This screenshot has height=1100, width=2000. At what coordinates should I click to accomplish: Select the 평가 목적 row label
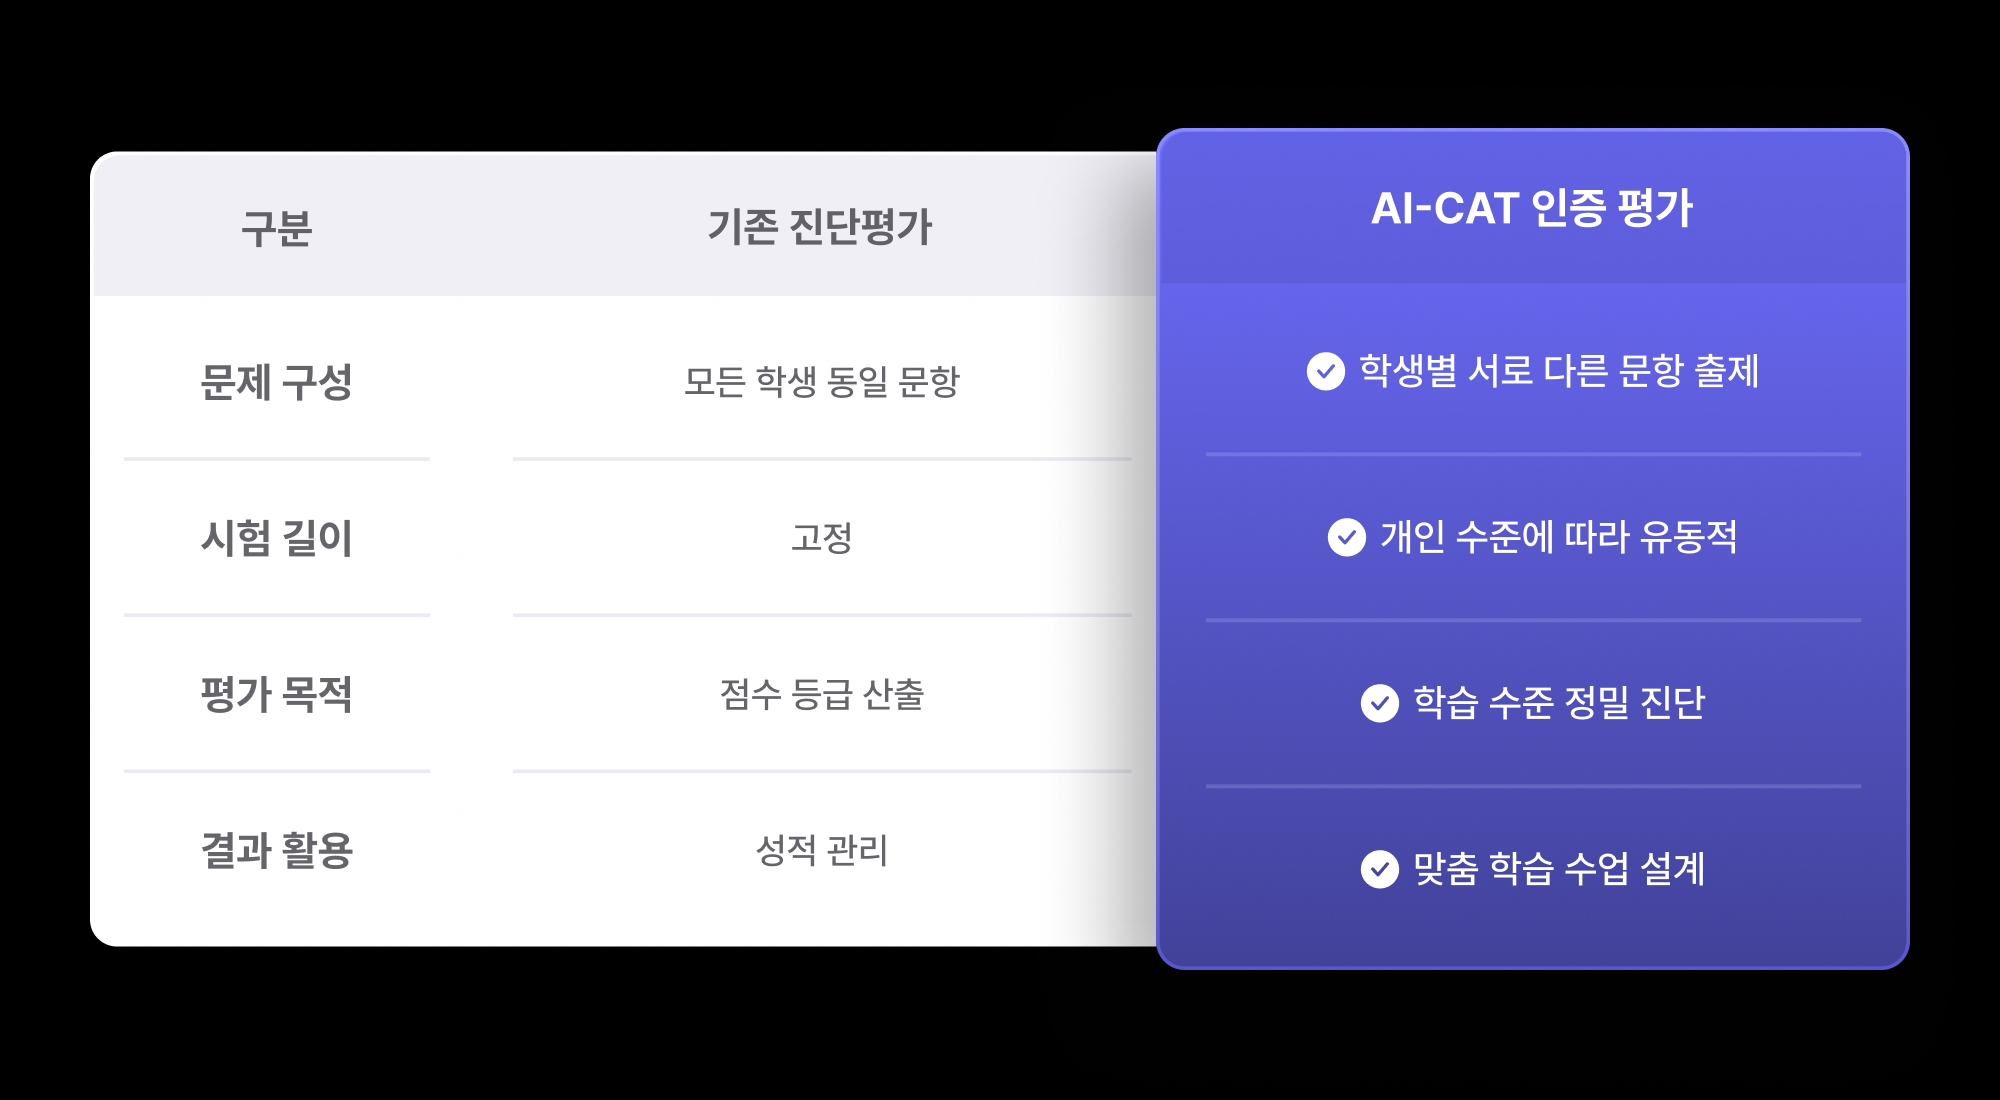click(277, 694)
